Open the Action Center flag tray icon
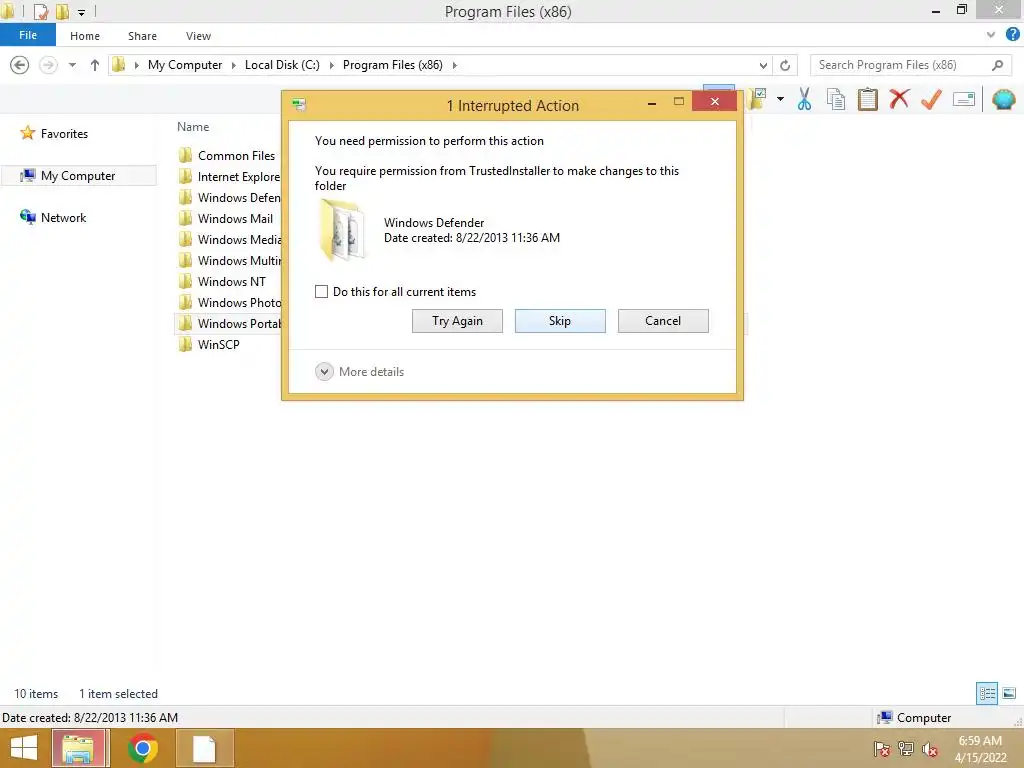1024x768 pixels. (881, 749)
